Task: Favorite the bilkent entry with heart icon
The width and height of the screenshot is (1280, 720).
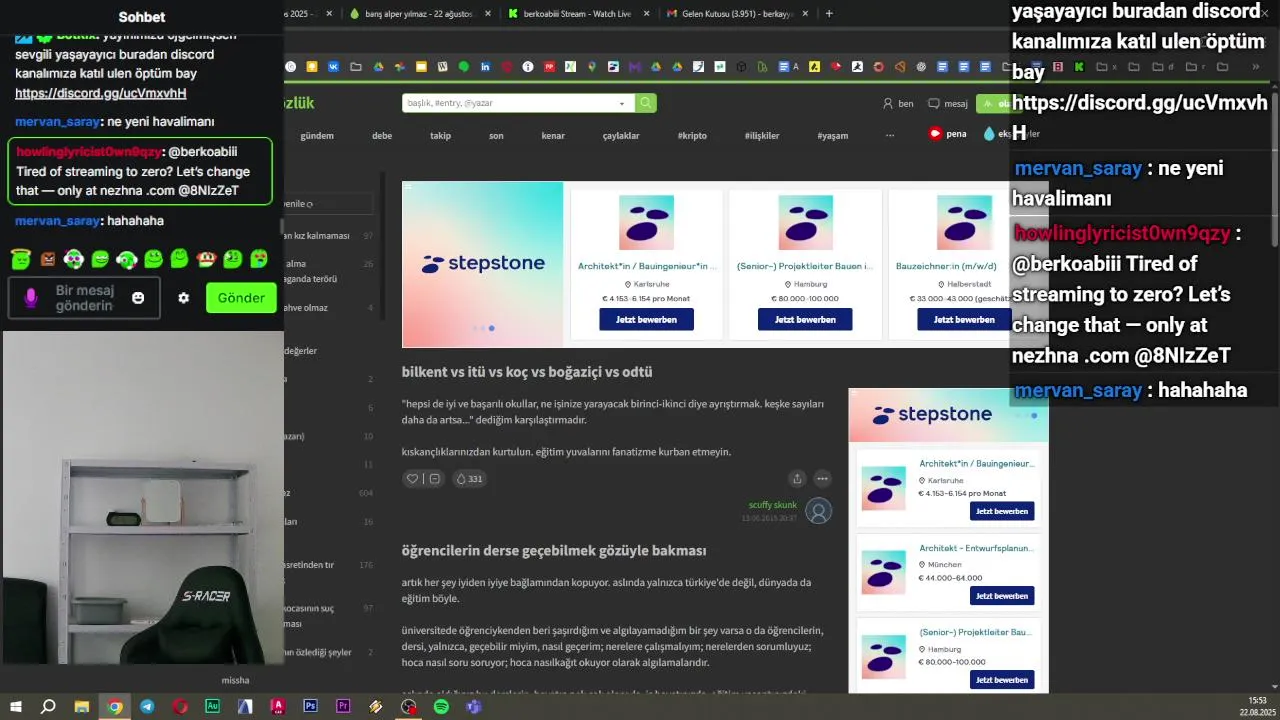Action: pos(411,479)
